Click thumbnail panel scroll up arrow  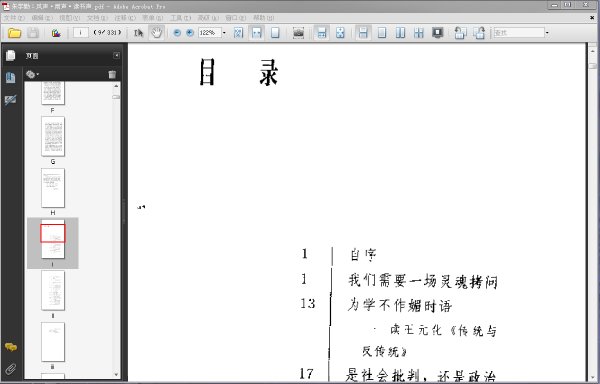coord(116,86)
